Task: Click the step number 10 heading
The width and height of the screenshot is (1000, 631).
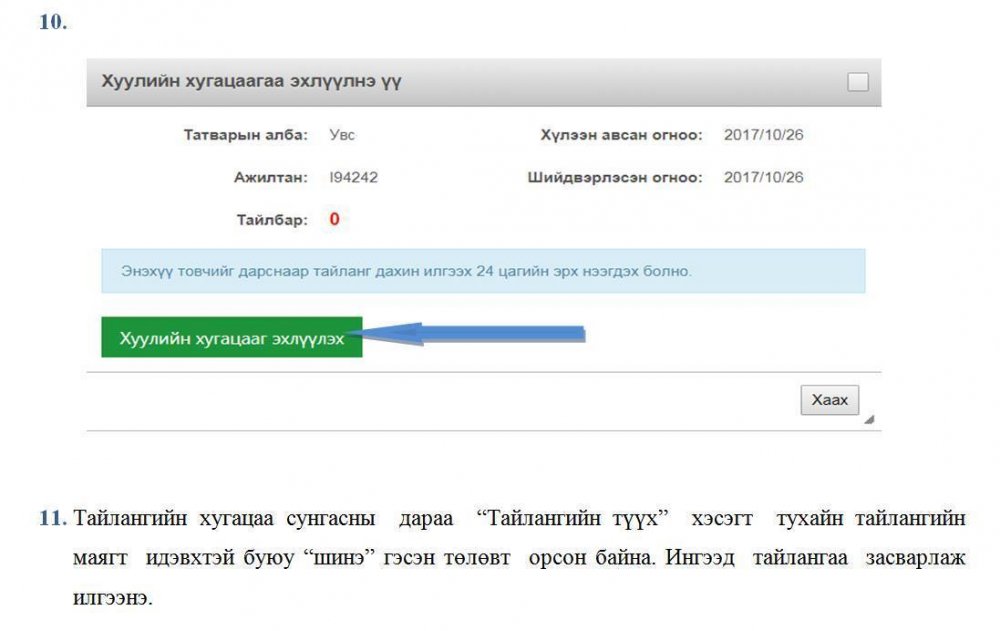Action: (x=53, y=22)
